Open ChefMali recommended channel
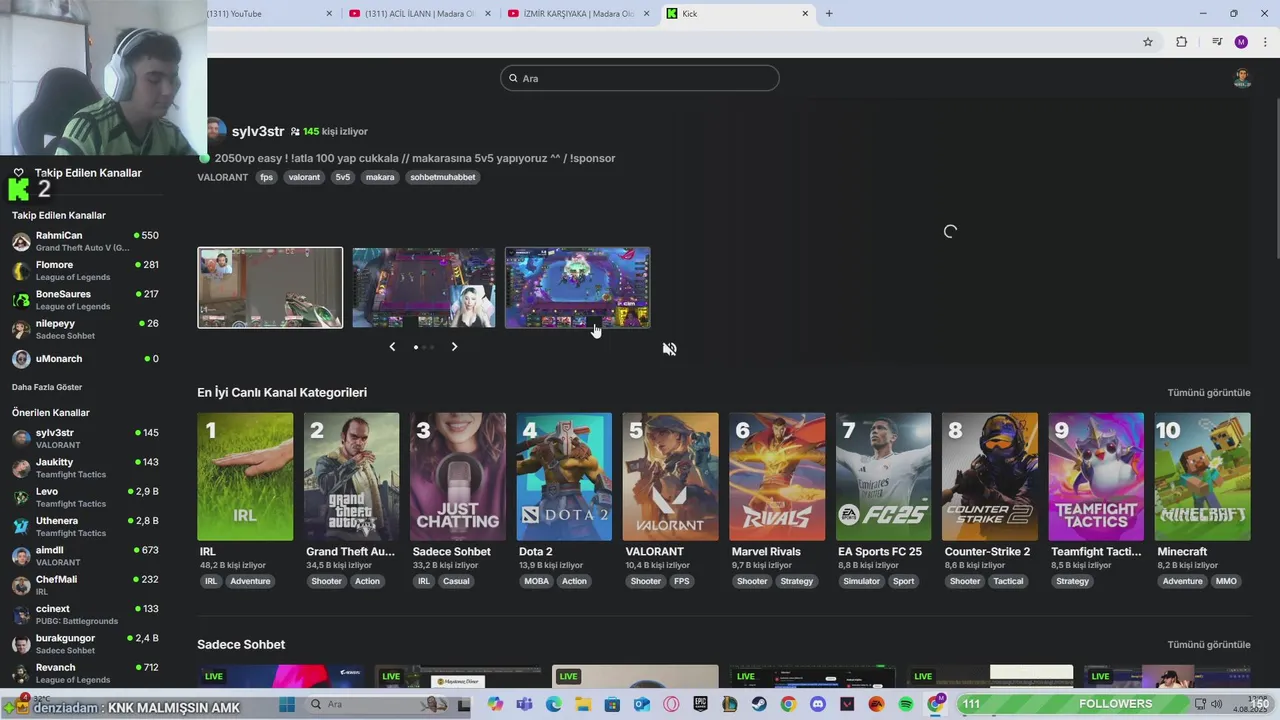1280x720 pixels. pyautogui.click(x=85, y=585)
